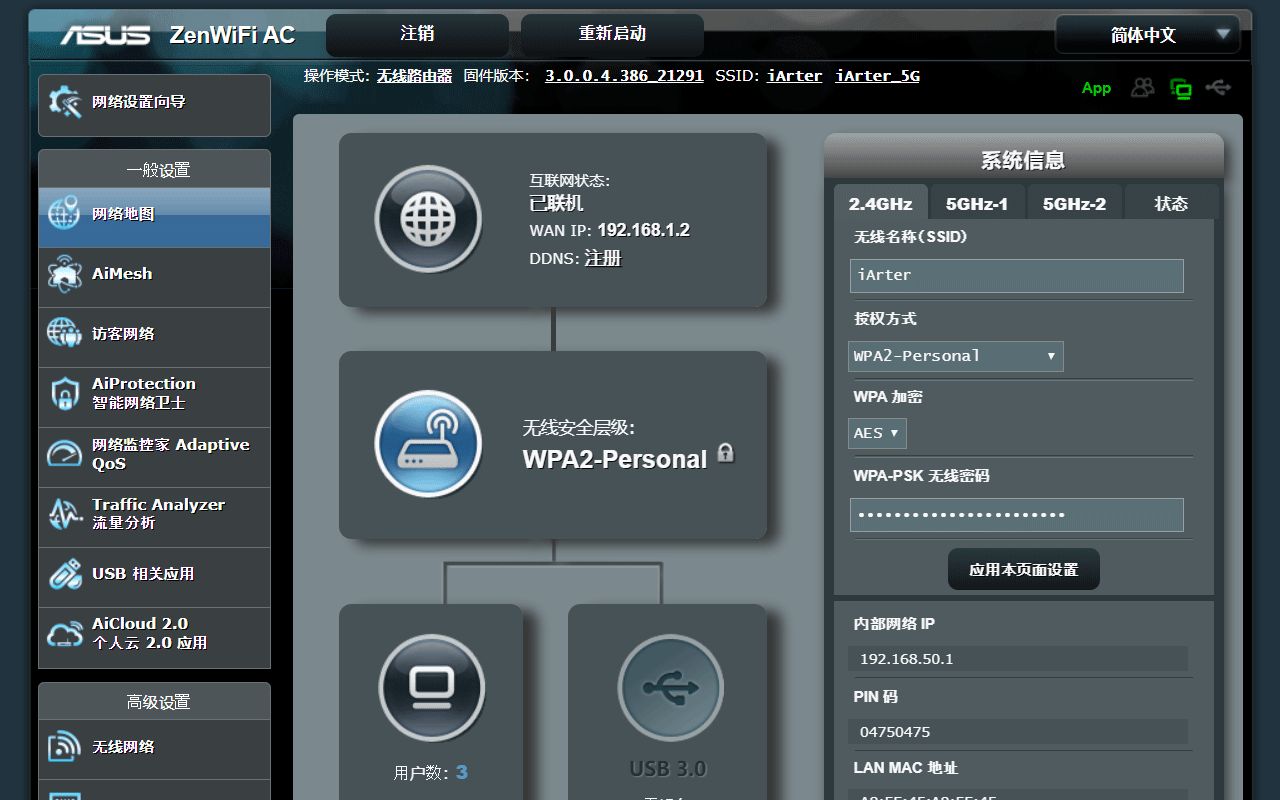Click the 重新启动 reboot button

tap(612, 34)
